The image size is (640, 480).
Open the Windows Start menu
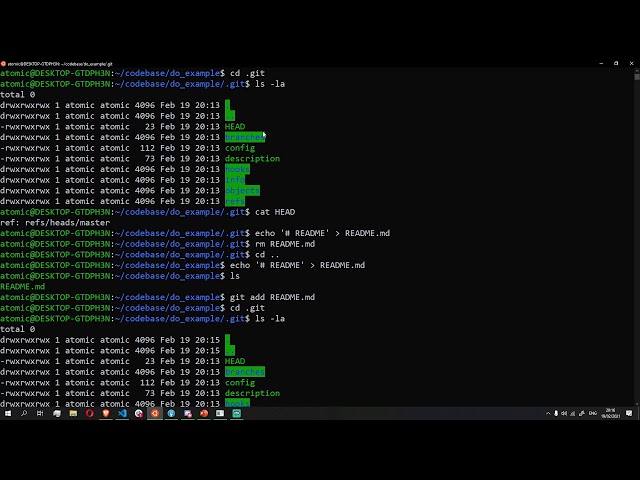tap(8, 413)
